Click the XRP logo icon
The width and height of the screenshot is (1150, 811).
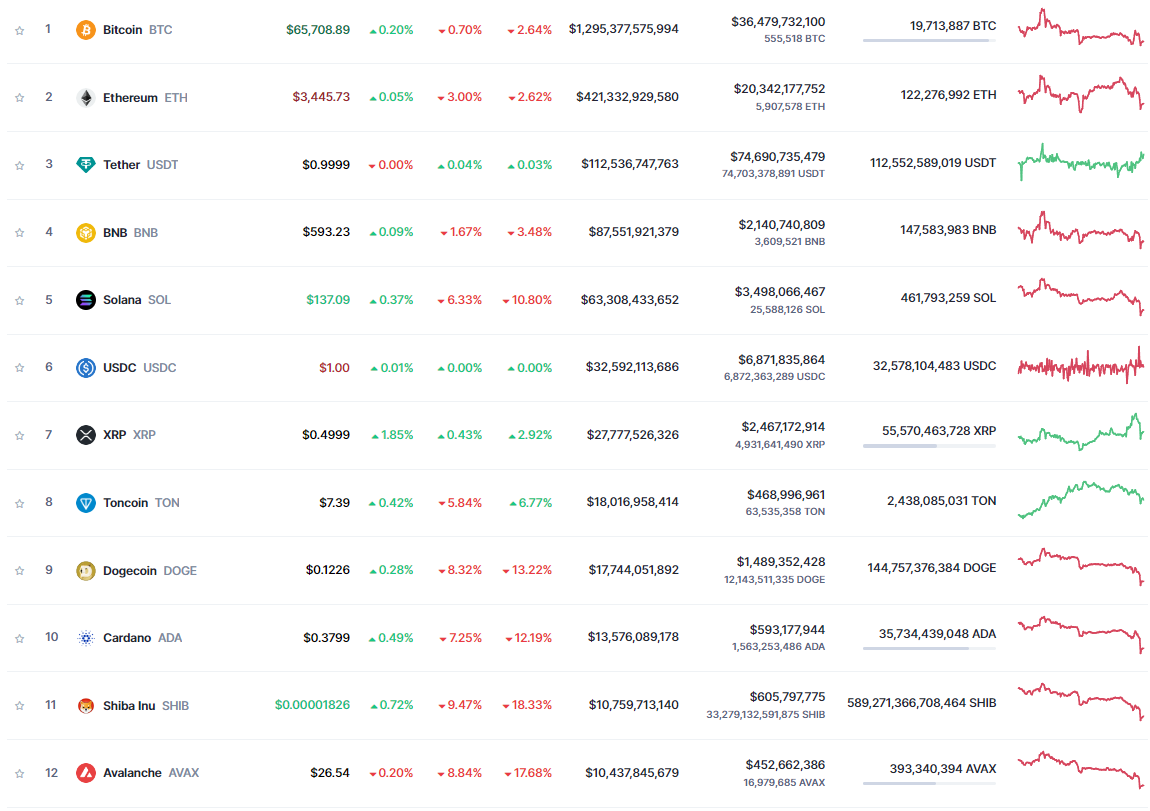[x=86, y=435]
